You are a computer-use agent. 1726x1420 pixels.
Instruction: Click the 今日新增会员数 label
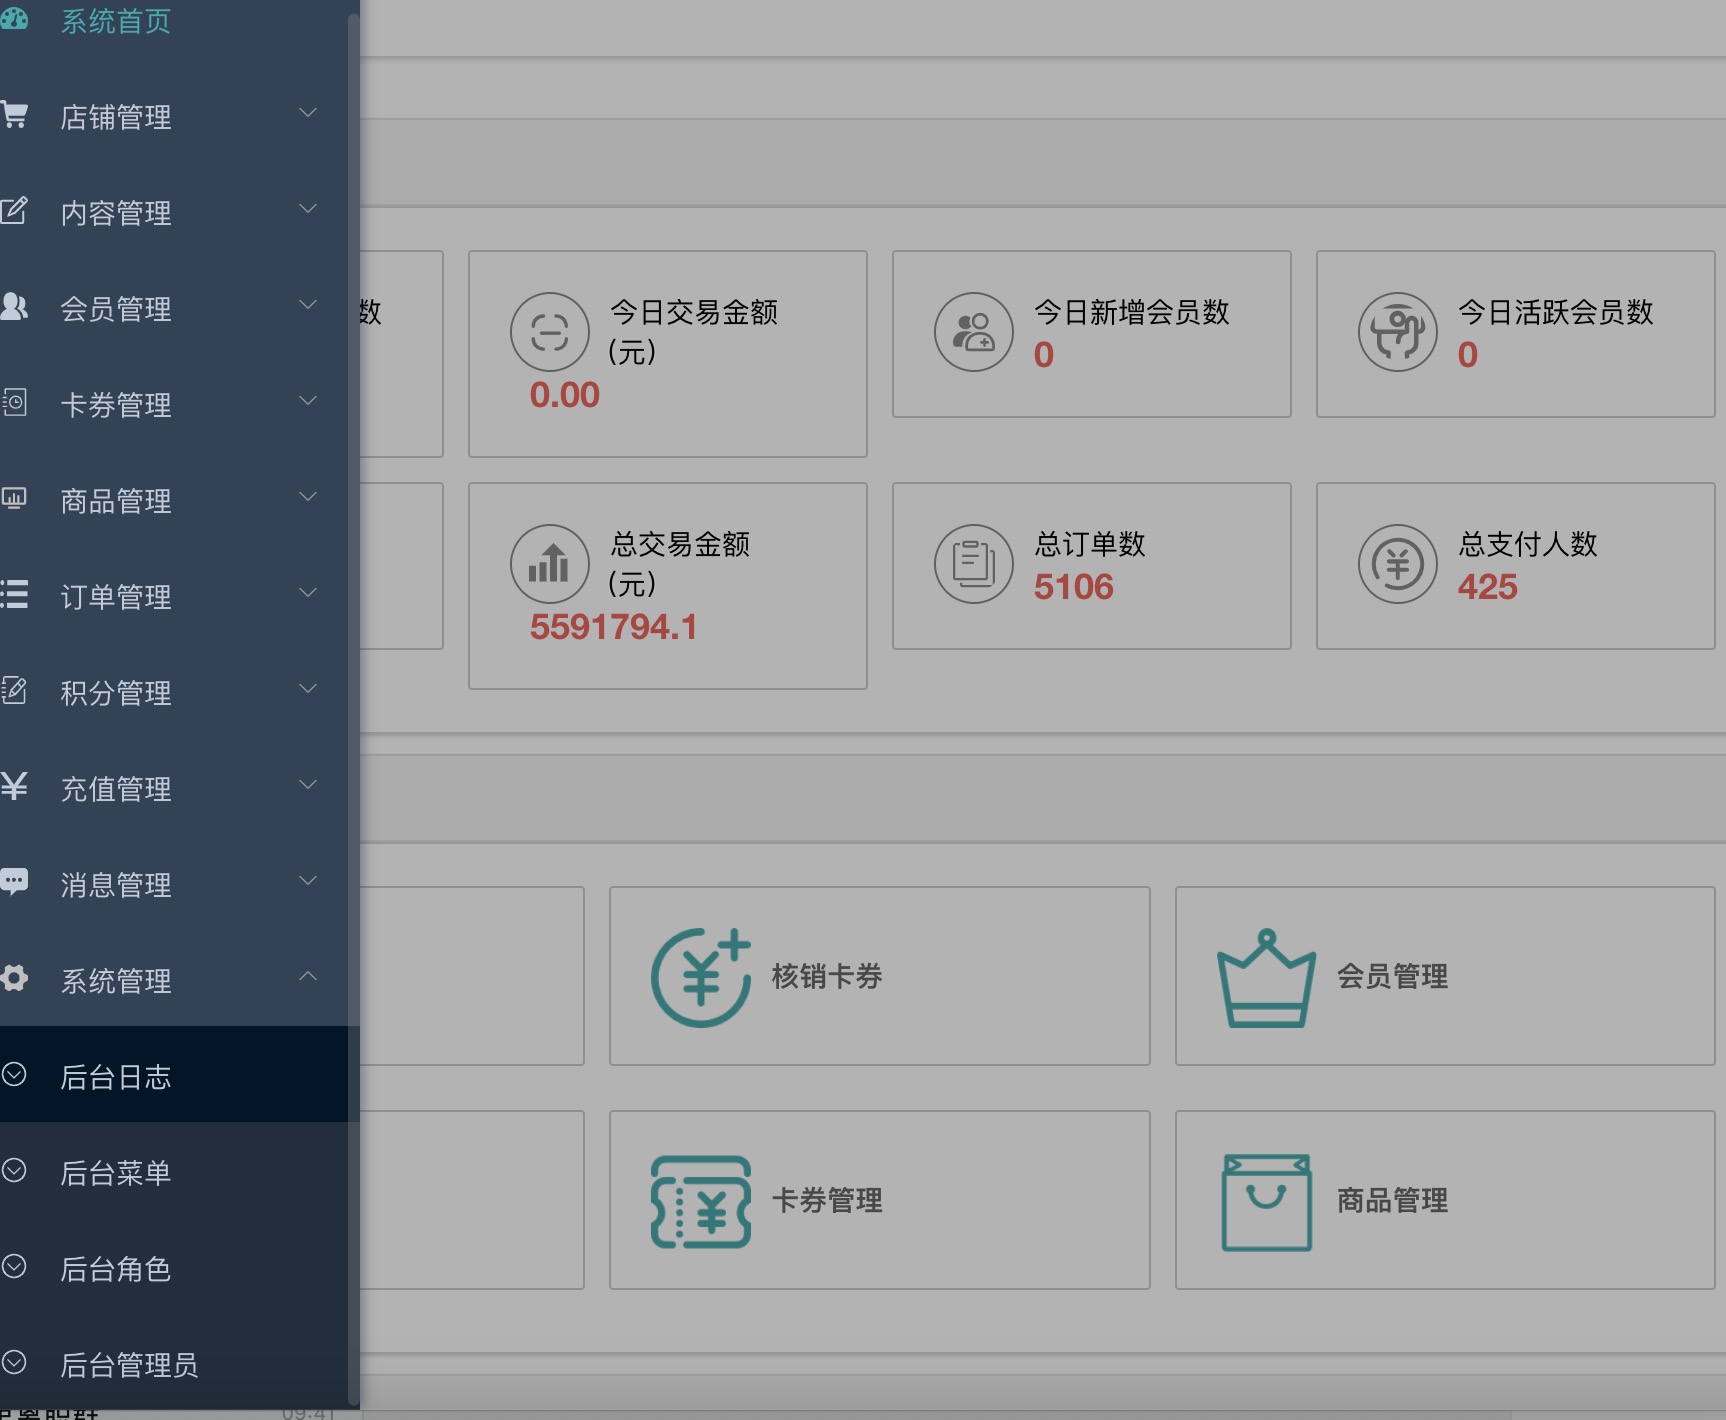pos(1132,312)
